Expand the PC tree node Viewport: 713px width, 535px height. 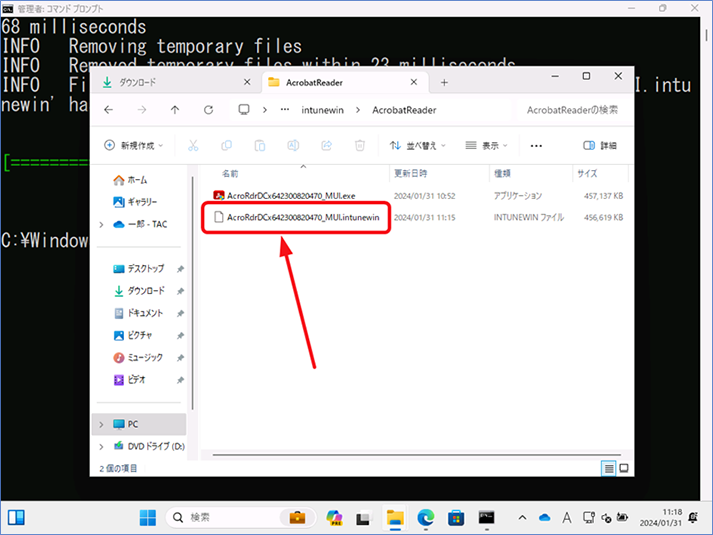click(101, 425)
